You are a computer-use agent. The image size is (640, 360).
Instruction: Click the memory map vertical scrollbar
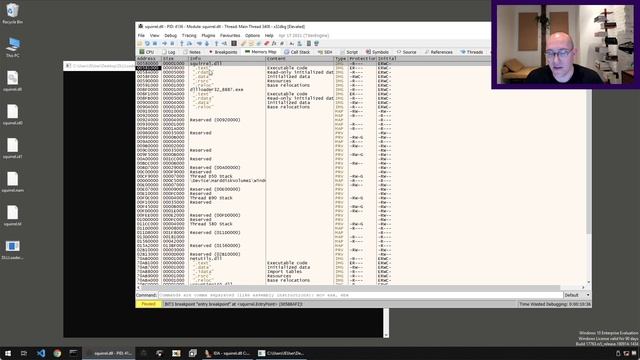point(589,171)
